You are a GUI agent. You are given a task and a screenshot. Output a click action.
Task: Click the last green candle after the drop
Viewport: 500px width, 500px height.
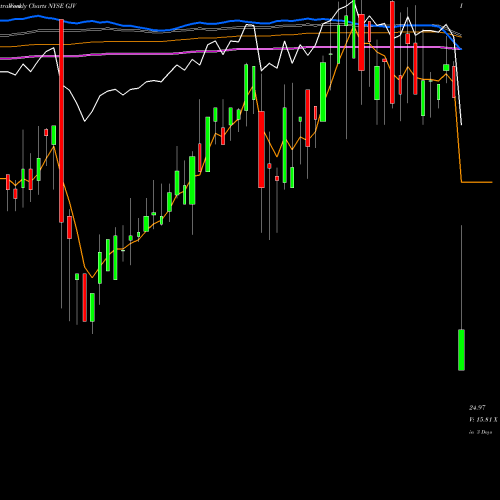tap(461, 350)
